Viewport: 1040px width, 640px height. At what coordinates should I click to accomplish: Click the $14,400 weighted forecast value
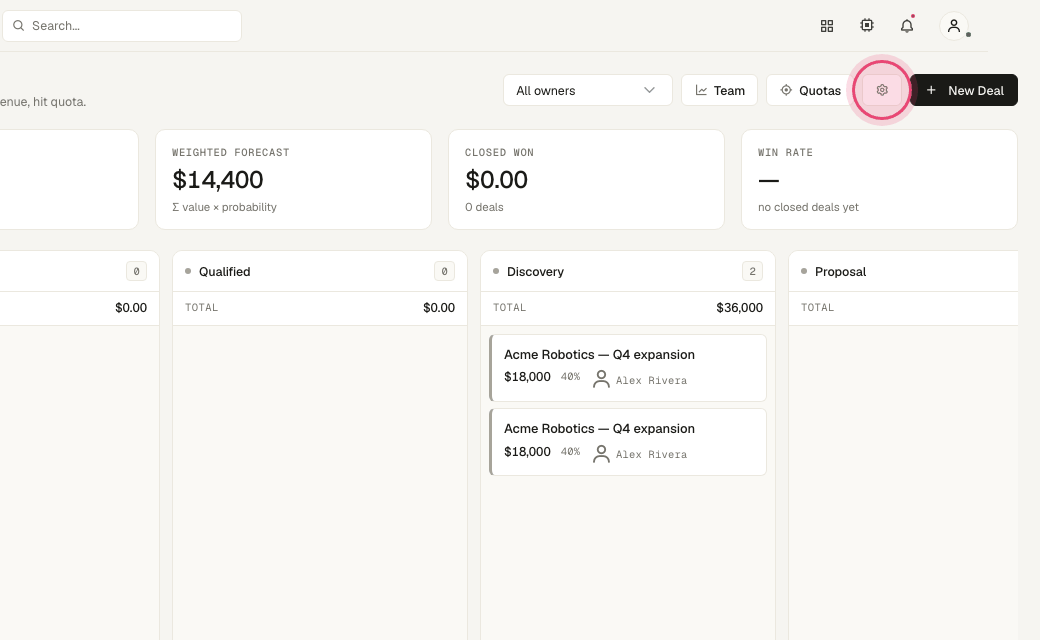[218, 180]
